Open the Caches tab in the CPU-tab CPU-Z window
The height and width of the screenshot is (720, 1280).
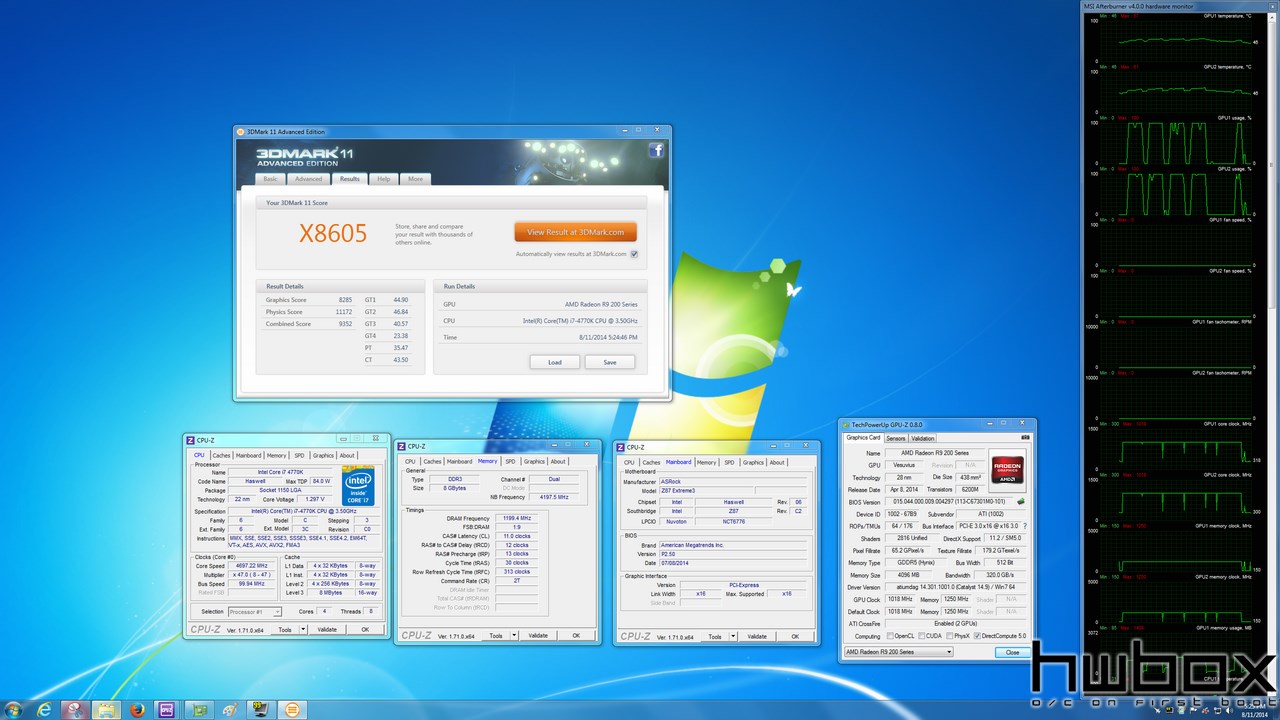(x=221, y=455)
